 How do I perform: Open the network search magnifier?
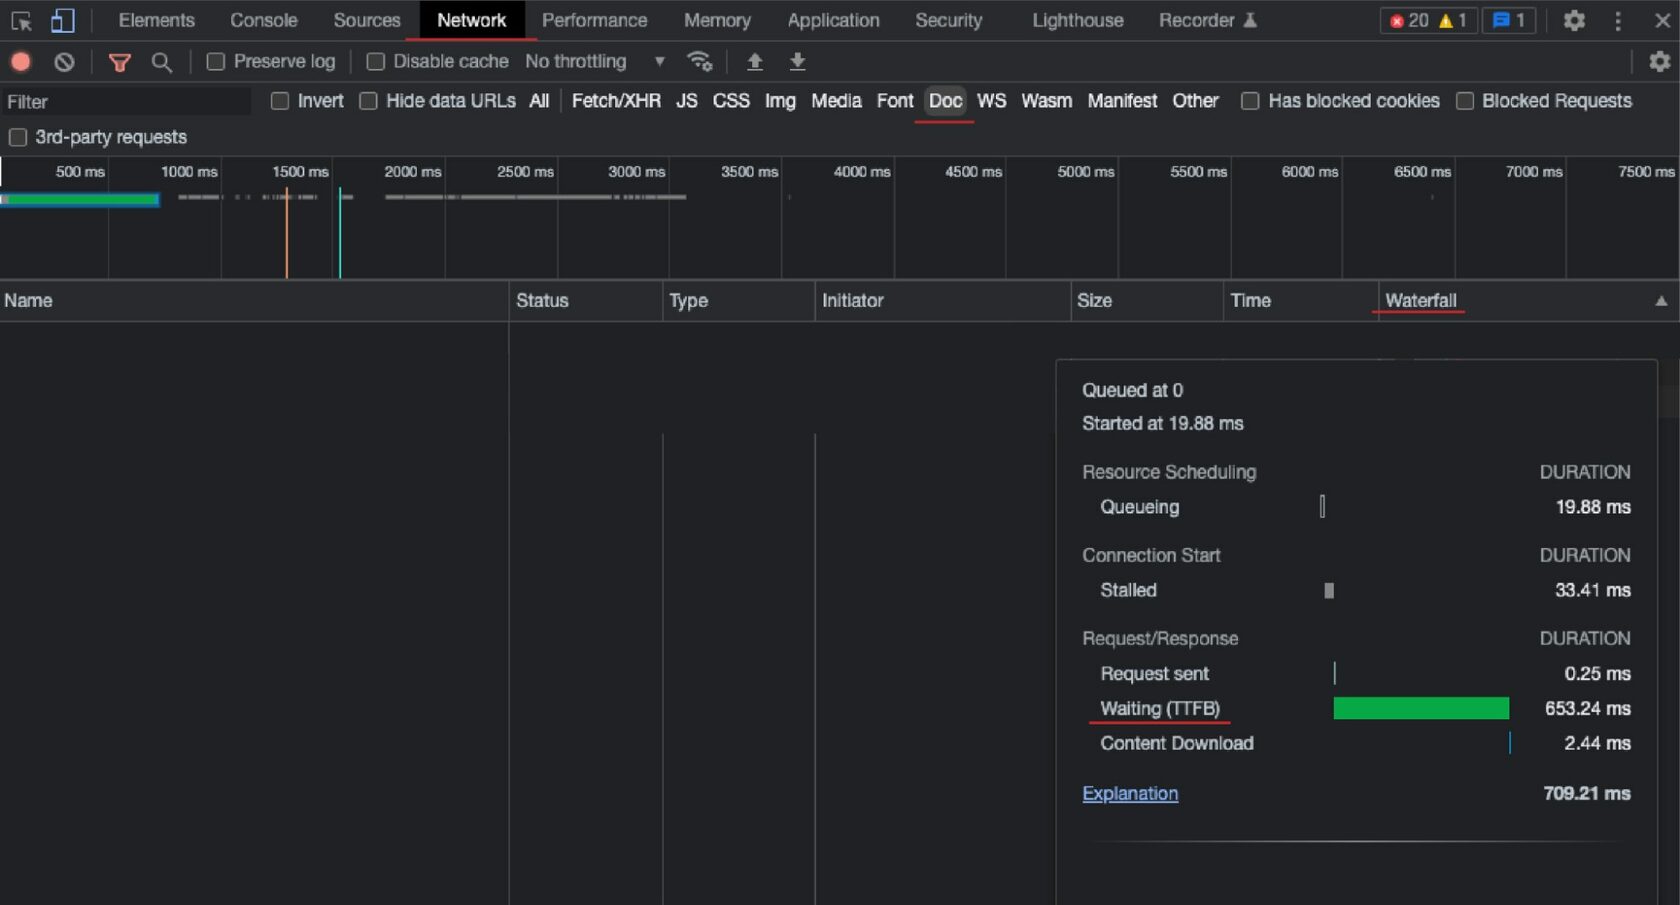click(x=161, y=62)
